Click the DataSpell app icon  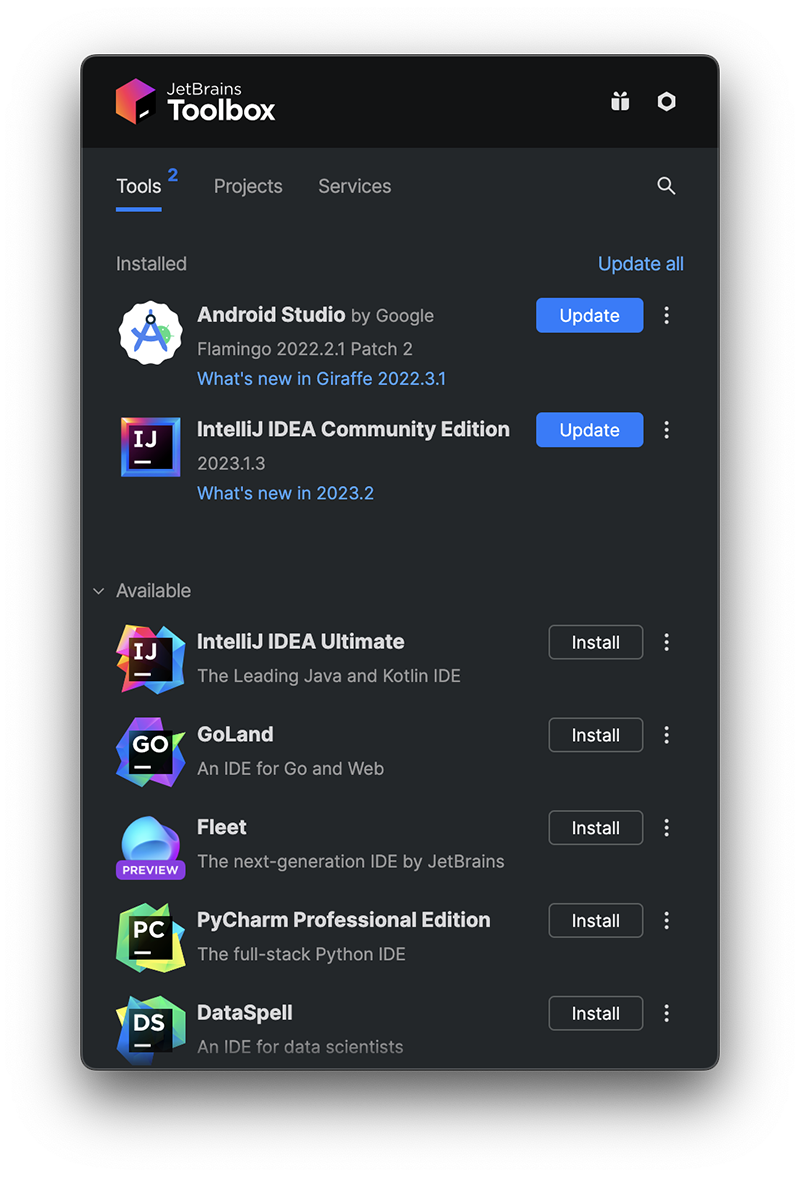coord(150,1028)
